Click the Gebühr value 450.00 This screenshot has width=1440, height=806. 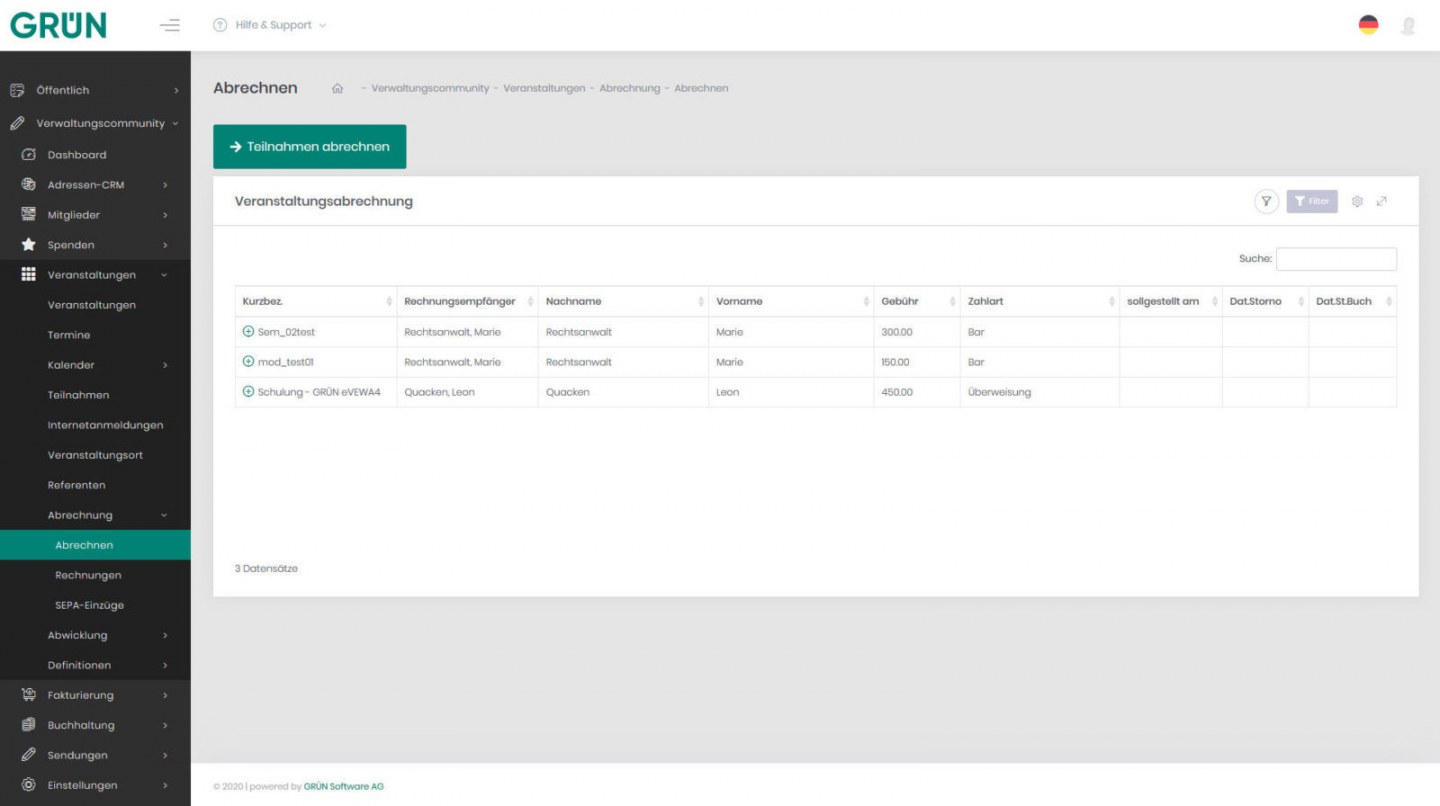[897, 392]
